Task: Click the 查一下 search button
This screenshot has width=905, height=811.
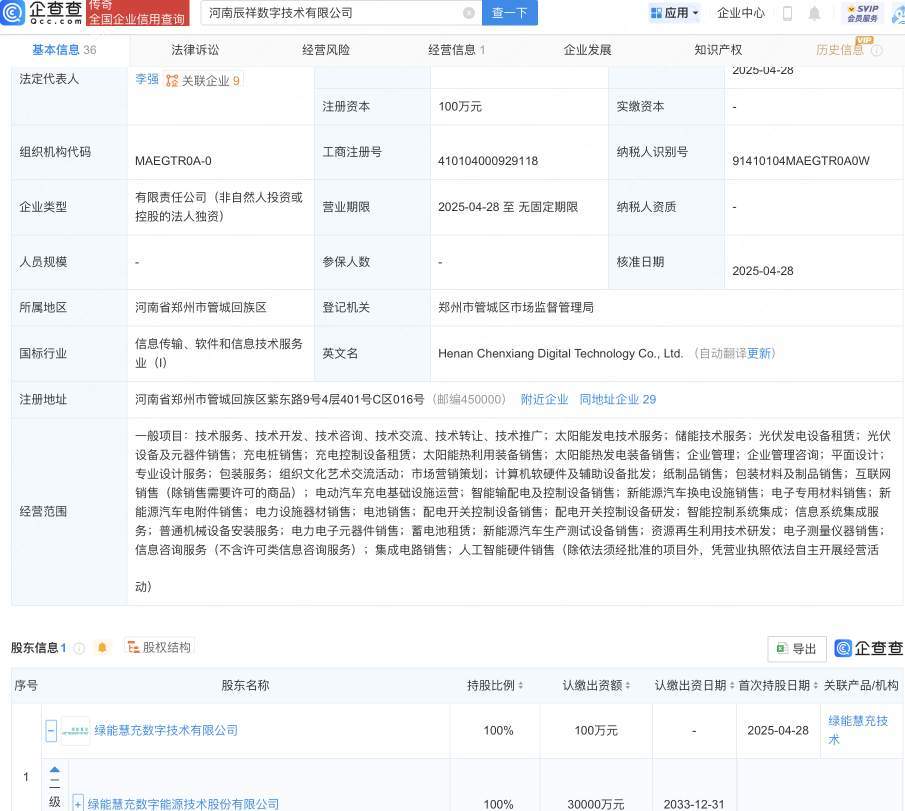Action: point(510,13)
